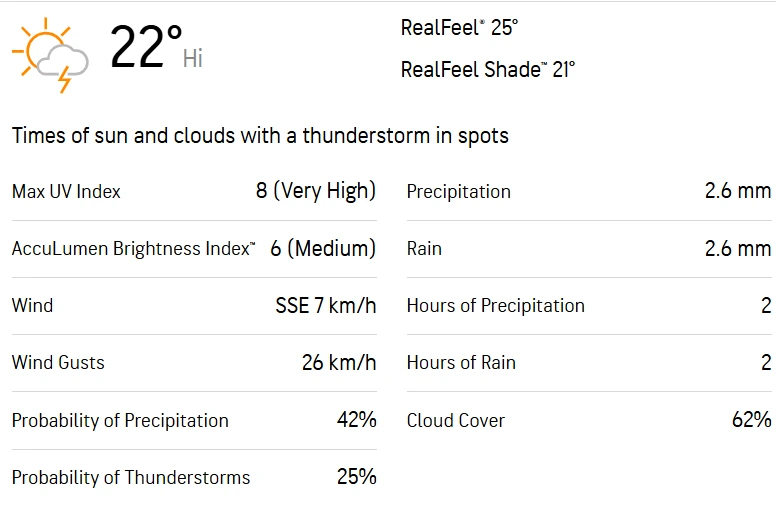
Task: Click the RealFeel Shade 21° text
Action: [x=487, y=69]
